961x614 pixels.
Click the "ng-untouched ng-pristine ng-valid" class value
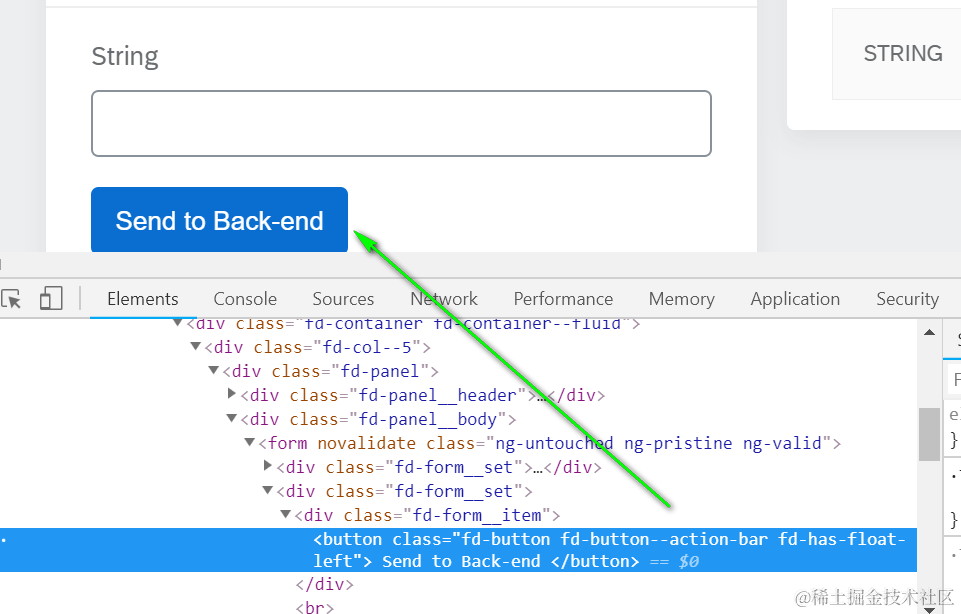click(658, 443)
